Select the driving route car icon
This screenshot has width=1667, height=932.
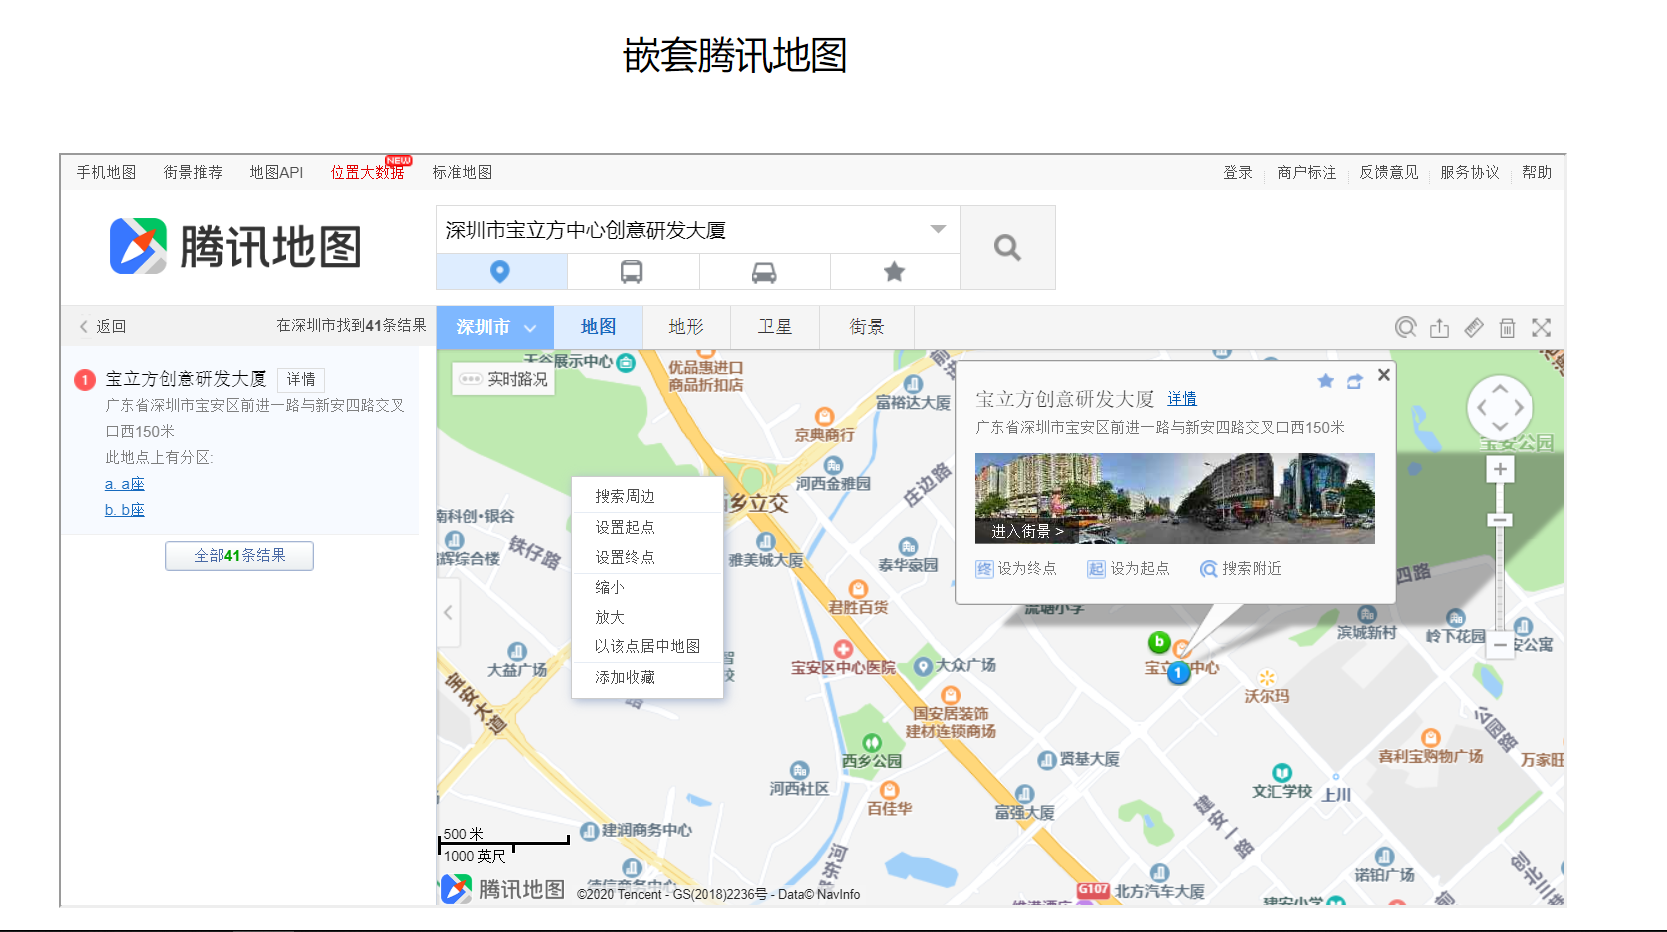763,271
